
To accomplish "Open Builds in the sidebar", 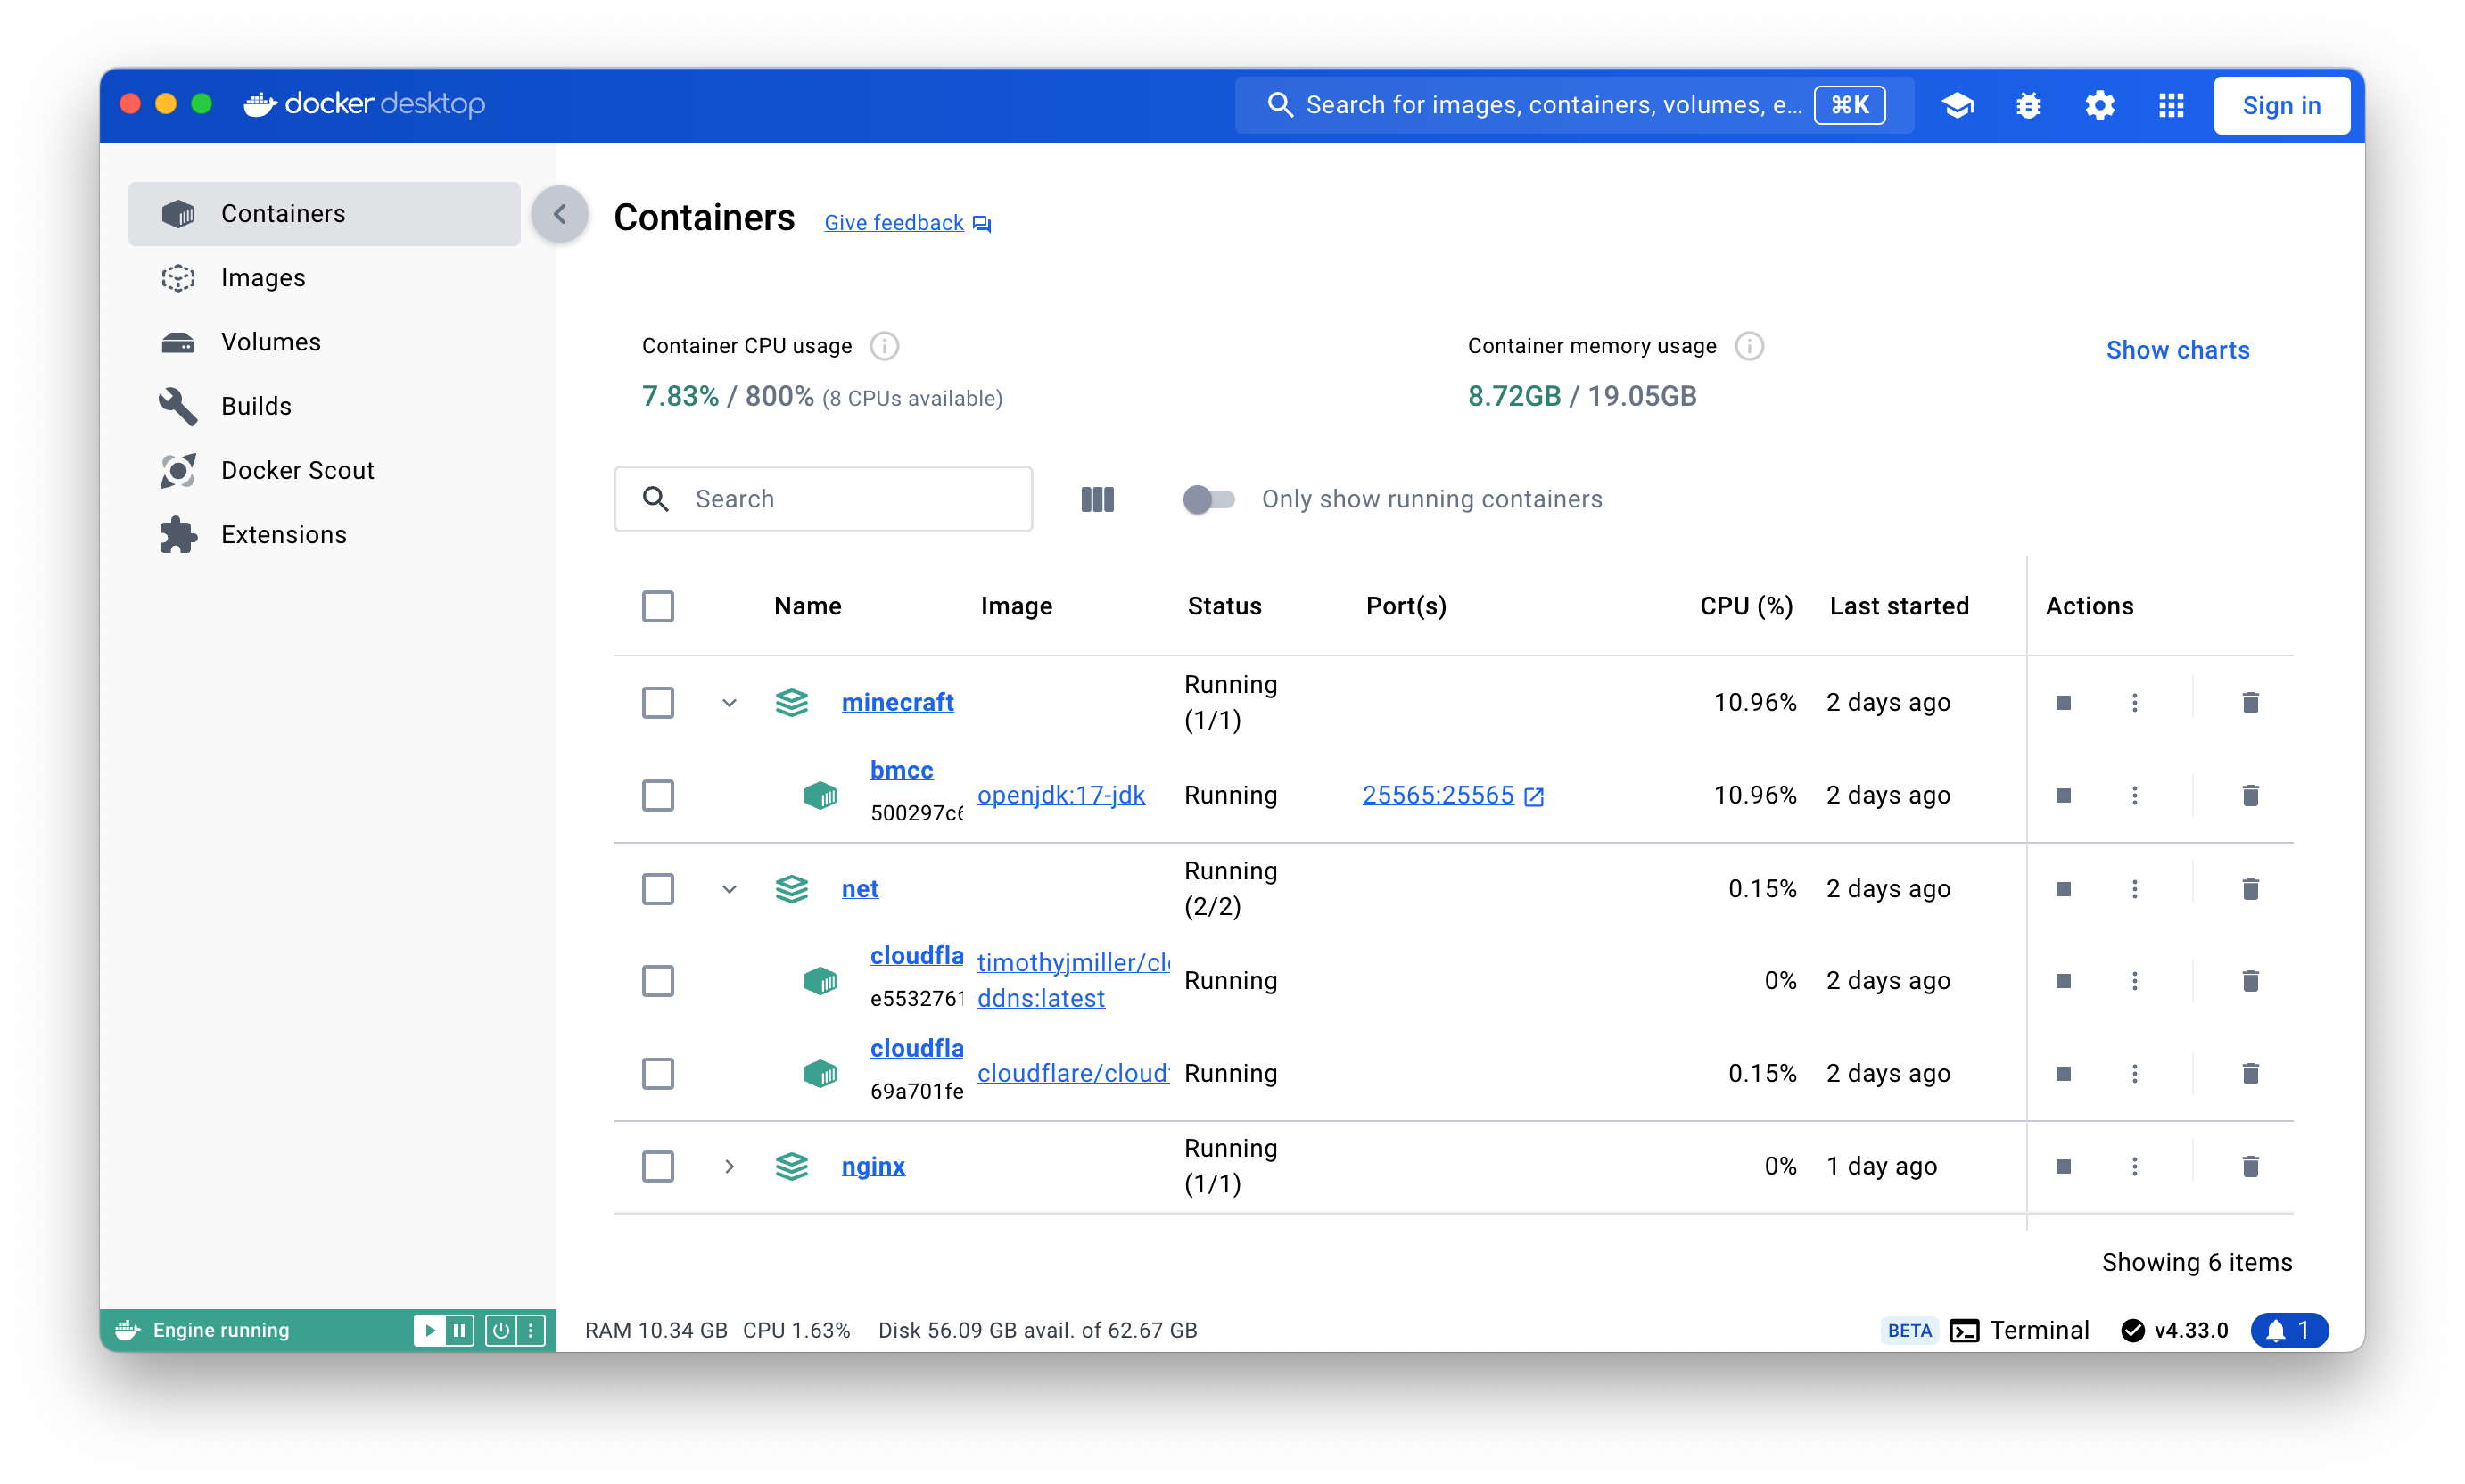I will pyautogui.click(x=324, y=406).
